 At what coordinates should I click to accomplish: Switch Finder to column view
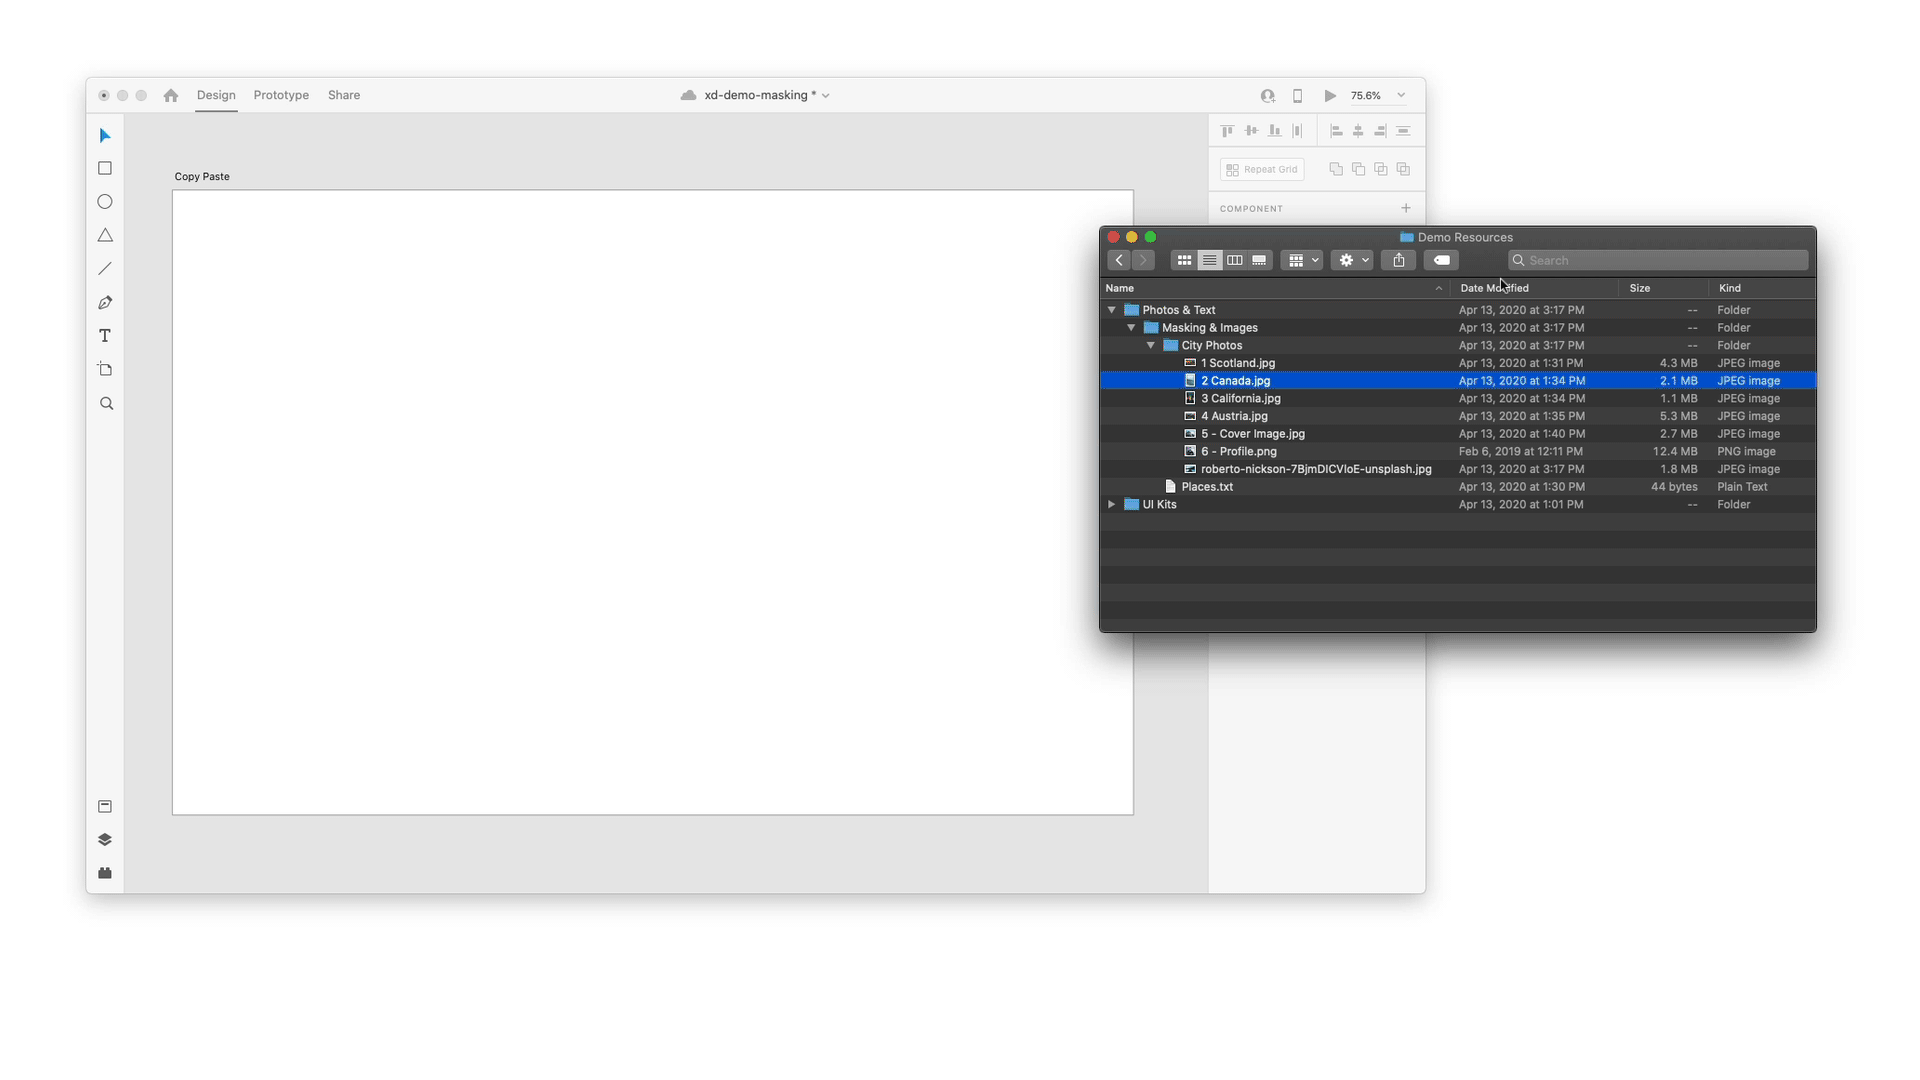[x=1235, y=260]
